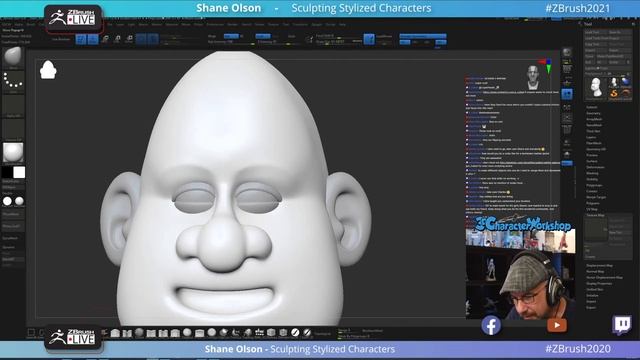
Task: Click the SwitchColor button
Action: [13, 182]
